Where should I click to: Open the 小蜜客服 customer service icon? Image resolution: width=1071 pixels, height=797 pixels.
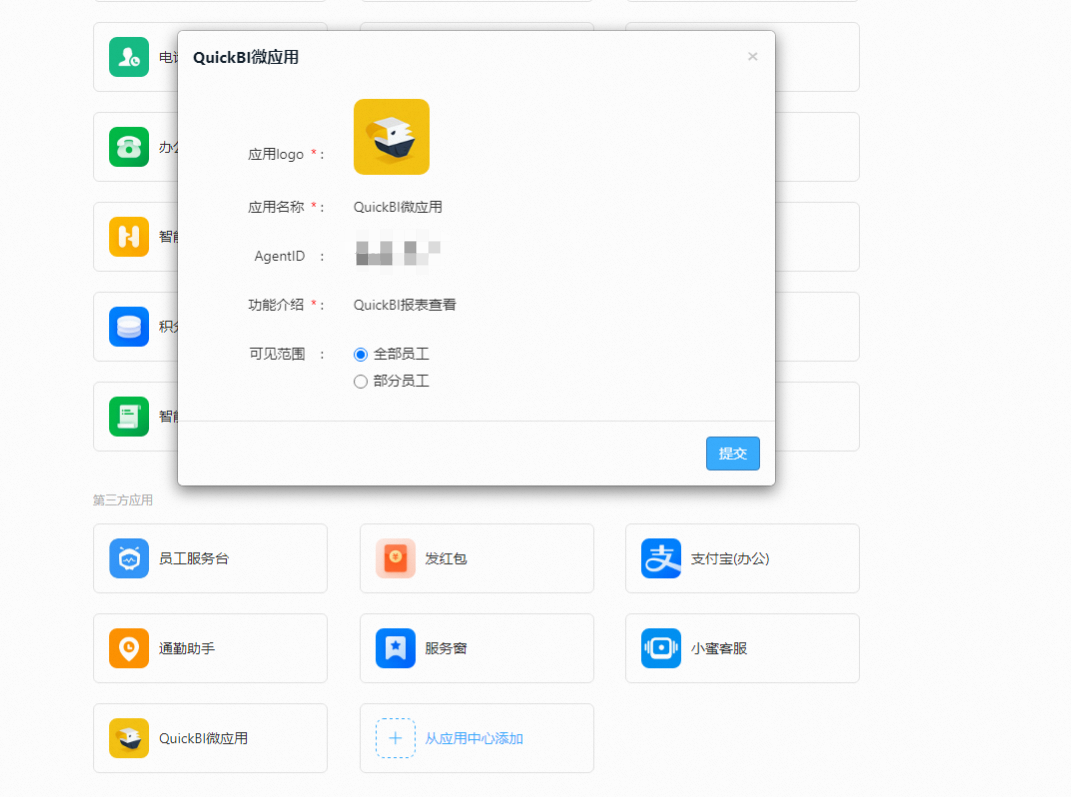(661, 648)
